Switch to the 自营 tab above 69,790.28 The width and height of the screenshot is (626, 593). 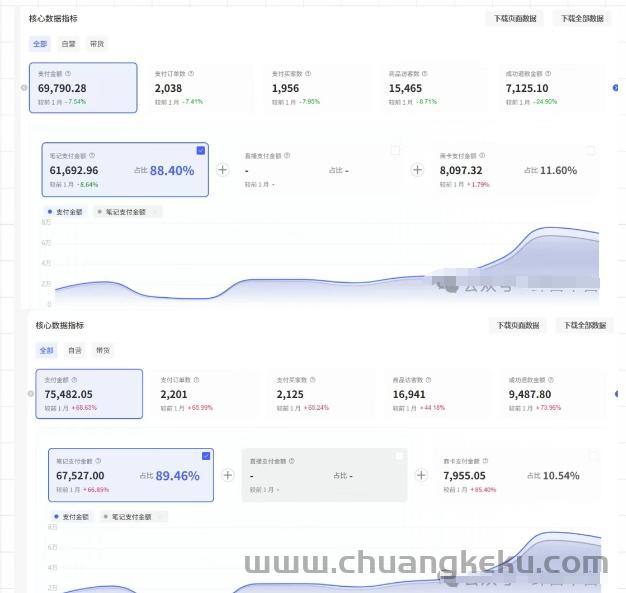pos(68,44)
